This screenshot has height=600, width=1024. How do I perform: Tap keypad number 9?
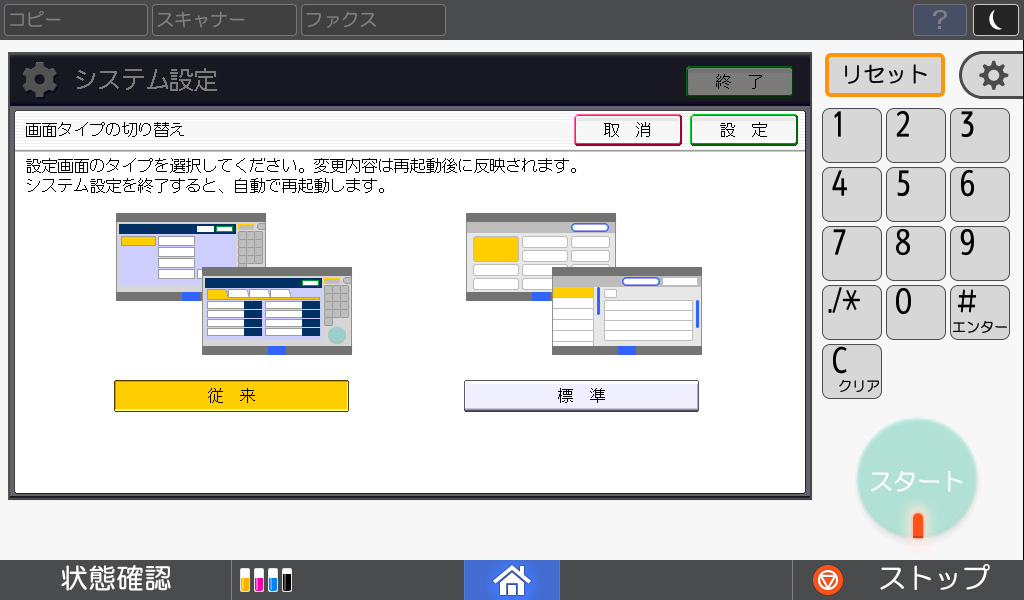[980, 253]
